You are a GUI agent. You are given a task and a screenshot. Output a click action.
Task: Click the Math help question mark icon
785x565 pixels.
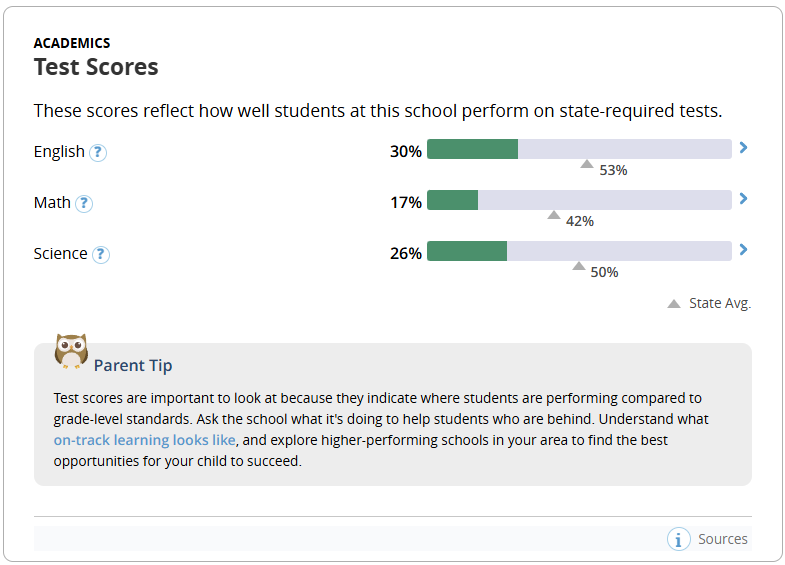[x=84, y=203]
